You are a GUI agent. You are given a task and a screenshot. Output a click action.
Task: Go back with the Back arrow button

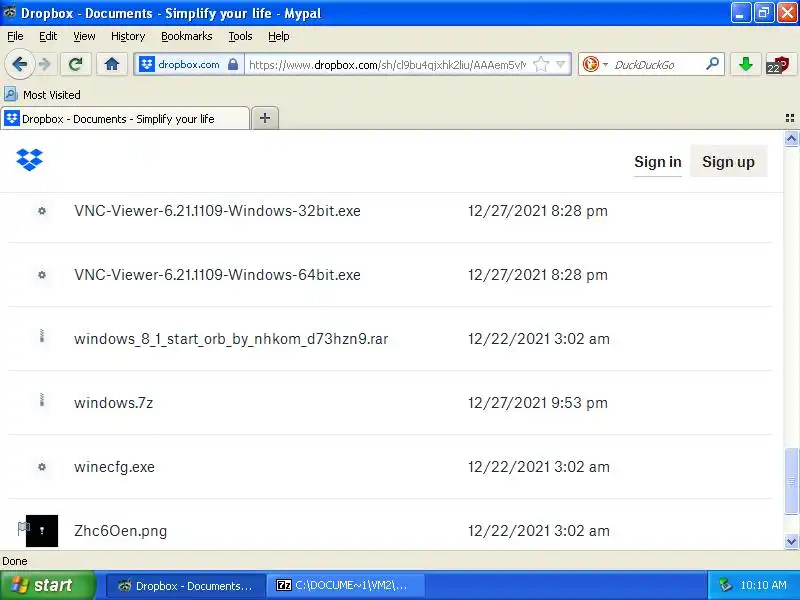(19, 64)
